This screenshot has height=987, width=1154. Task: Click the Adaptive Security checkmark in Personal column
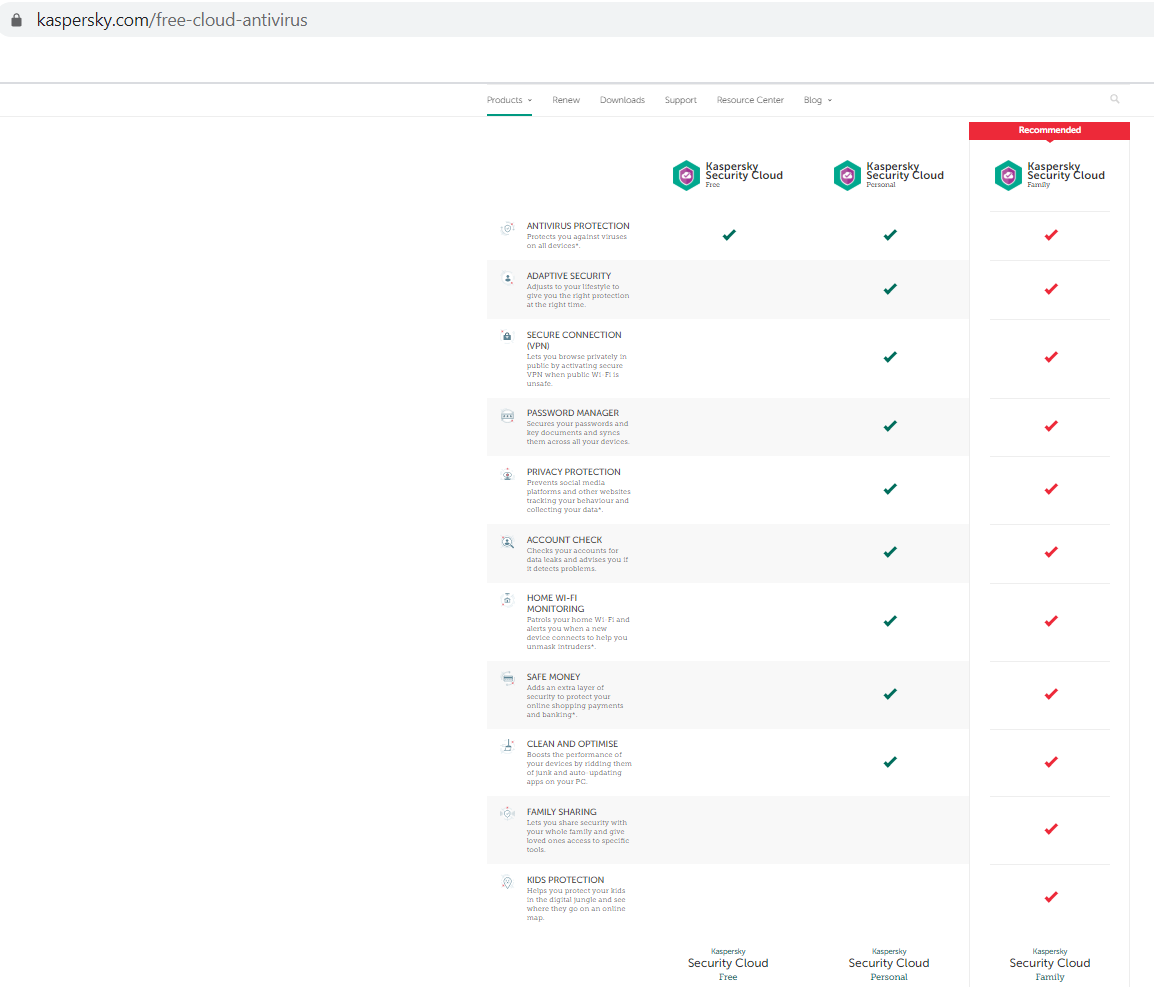pos(890,289)
